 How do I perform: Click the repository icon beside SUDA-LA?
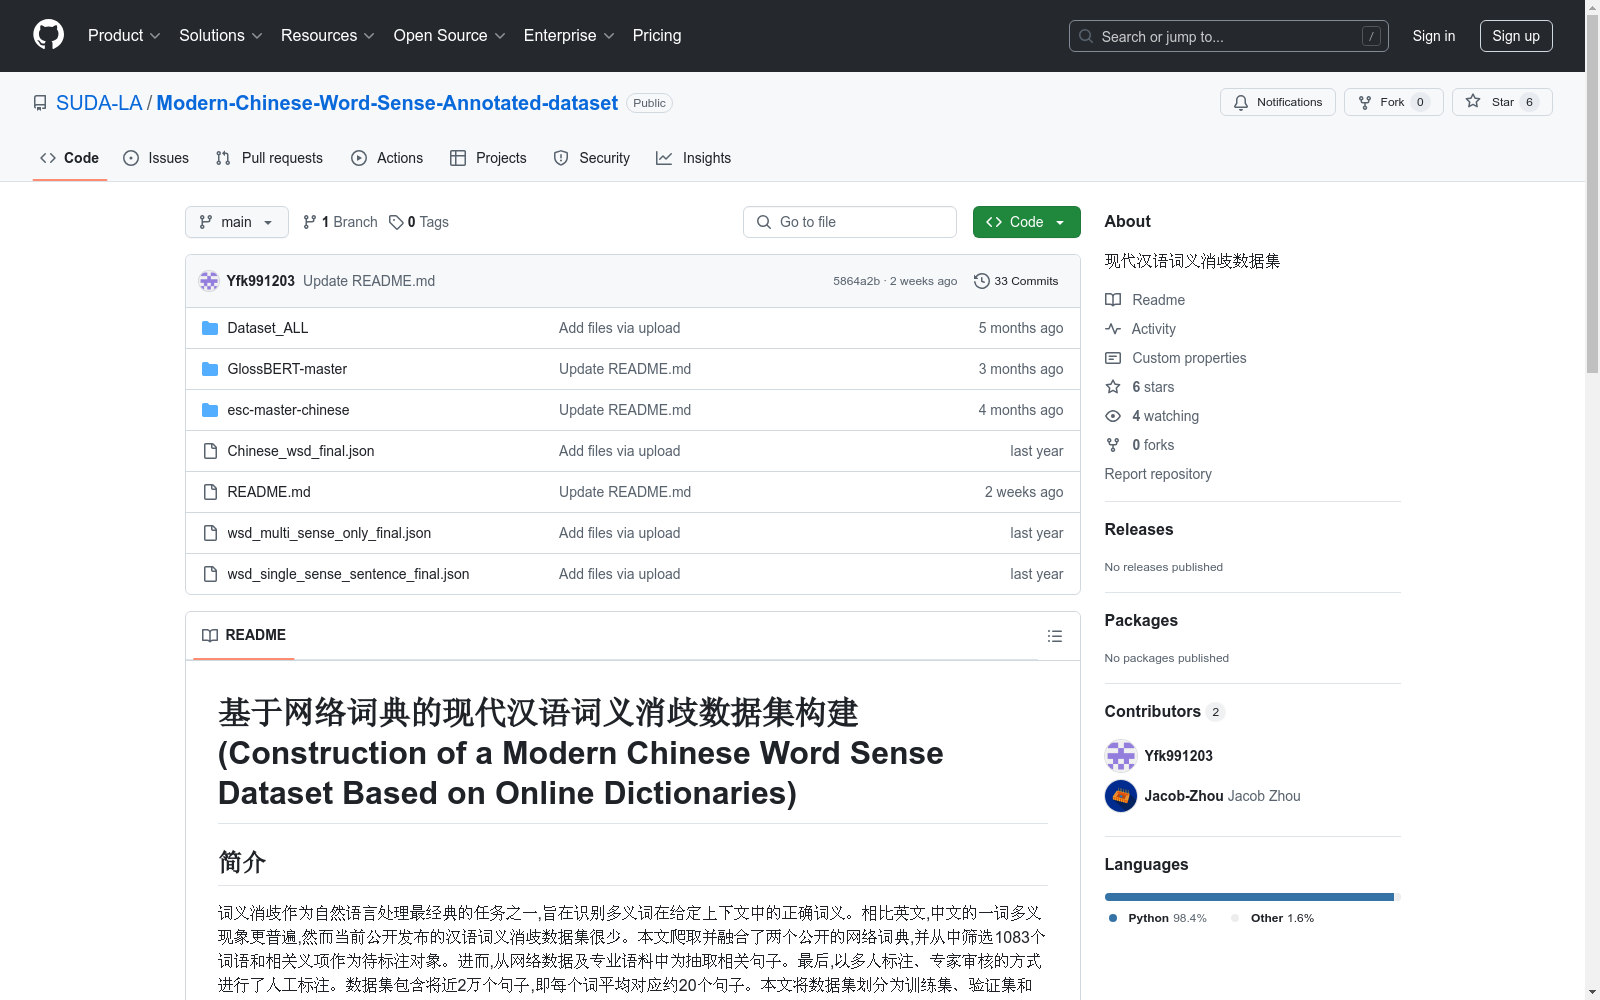pyautogui.click(x=40, y=103)
